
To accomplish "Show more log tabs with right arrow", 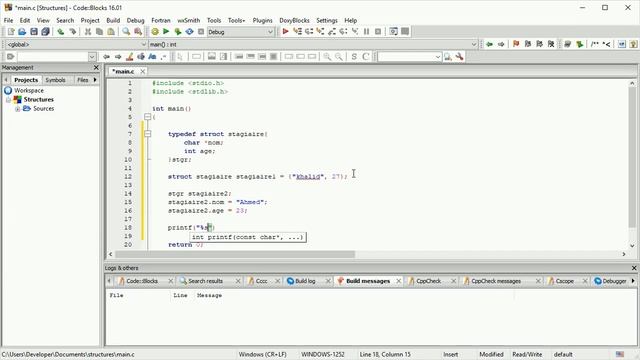I will (633, 281).
